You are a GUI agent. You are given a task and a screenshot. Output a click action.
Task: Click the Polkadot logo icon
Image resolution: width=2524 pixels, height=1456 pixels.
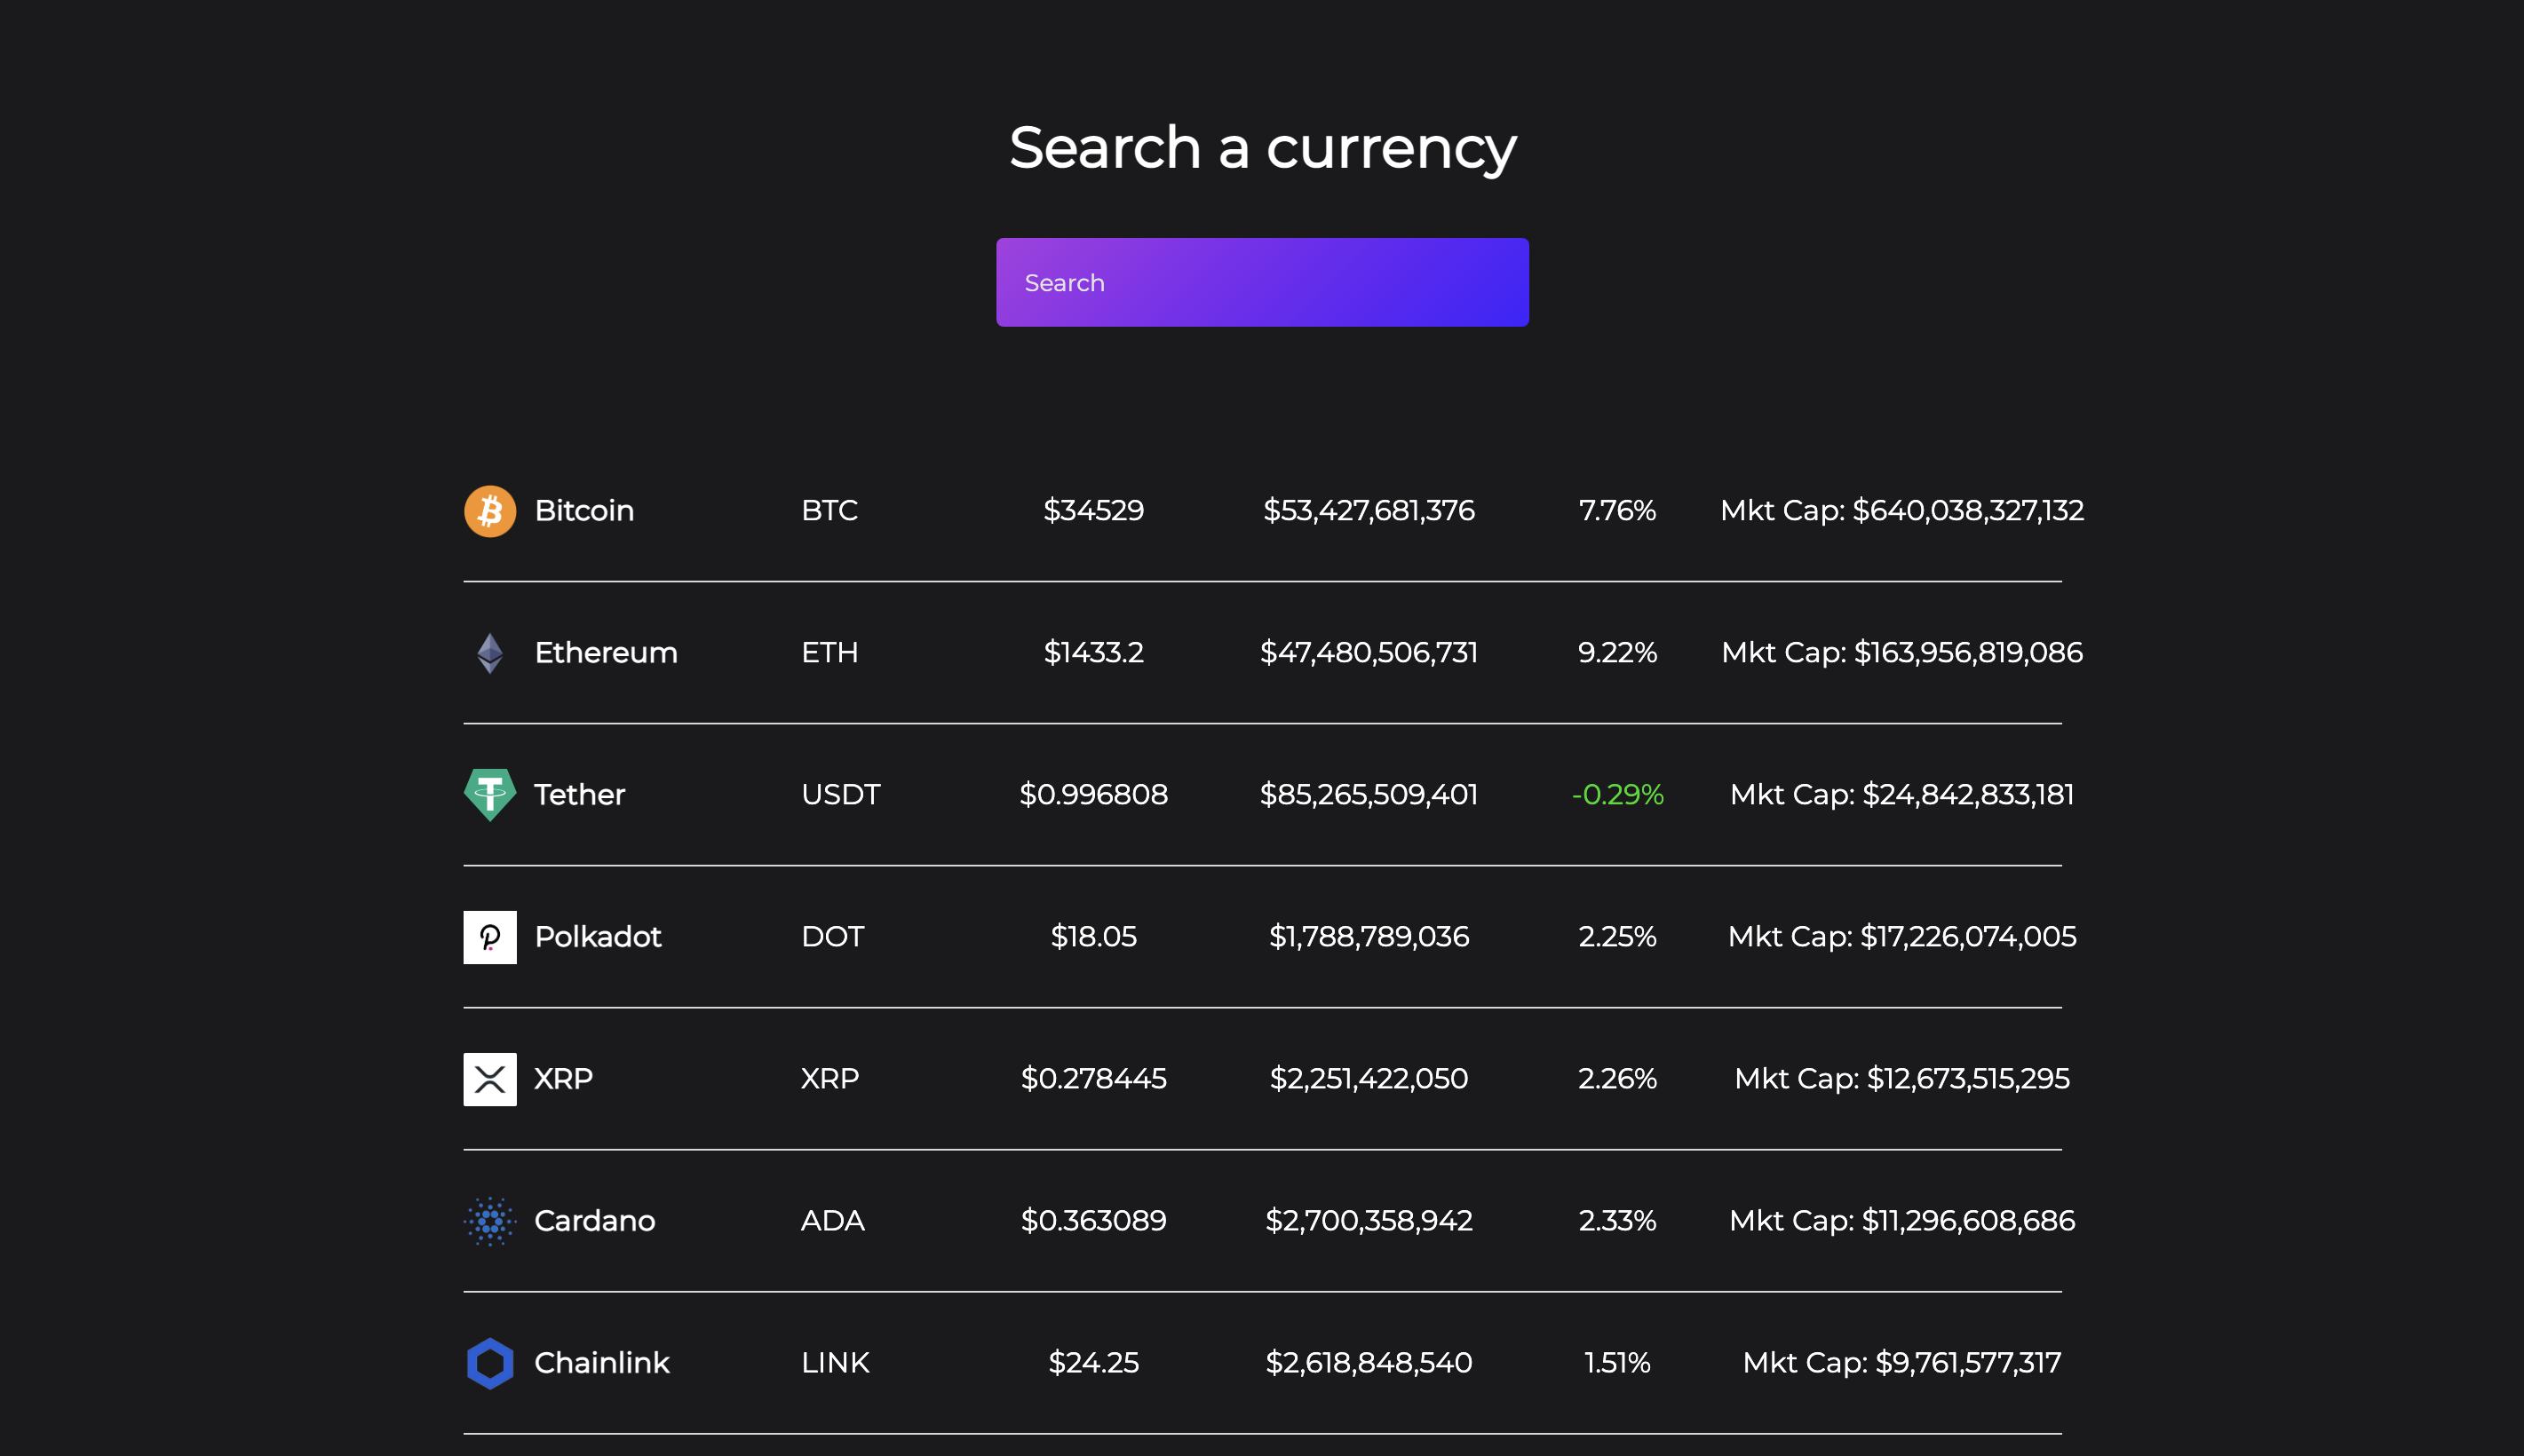click(490, 937)
